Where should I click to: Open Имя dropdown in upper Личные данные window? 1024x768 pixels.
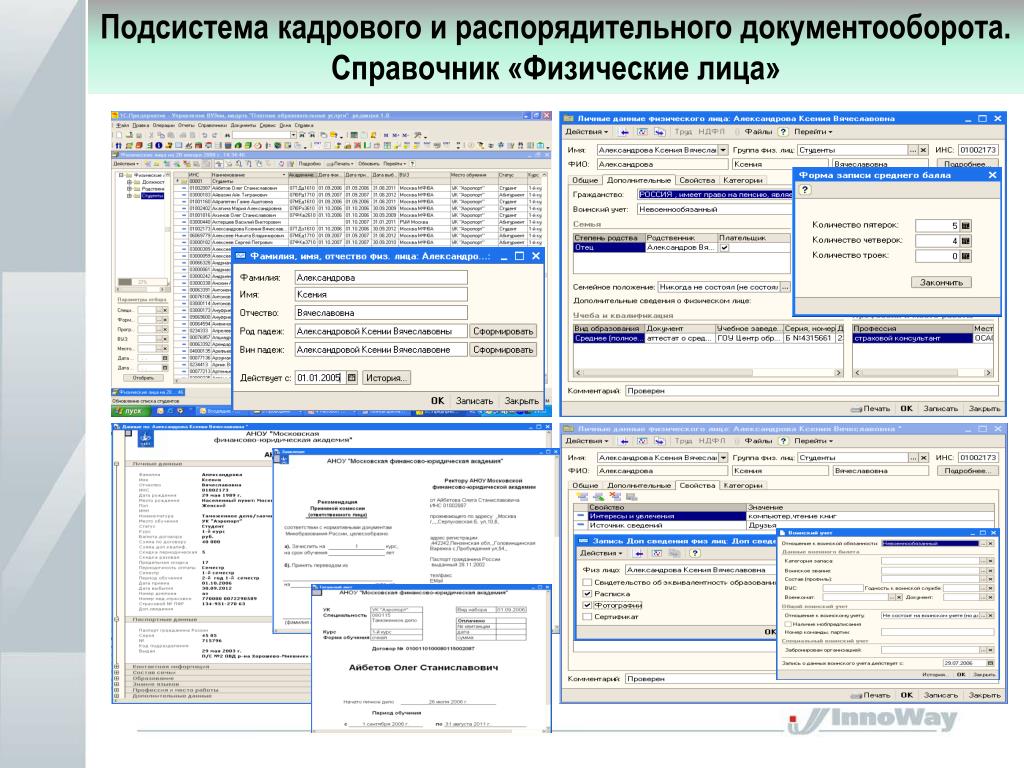pyautogui.click(x=723, y=150)
